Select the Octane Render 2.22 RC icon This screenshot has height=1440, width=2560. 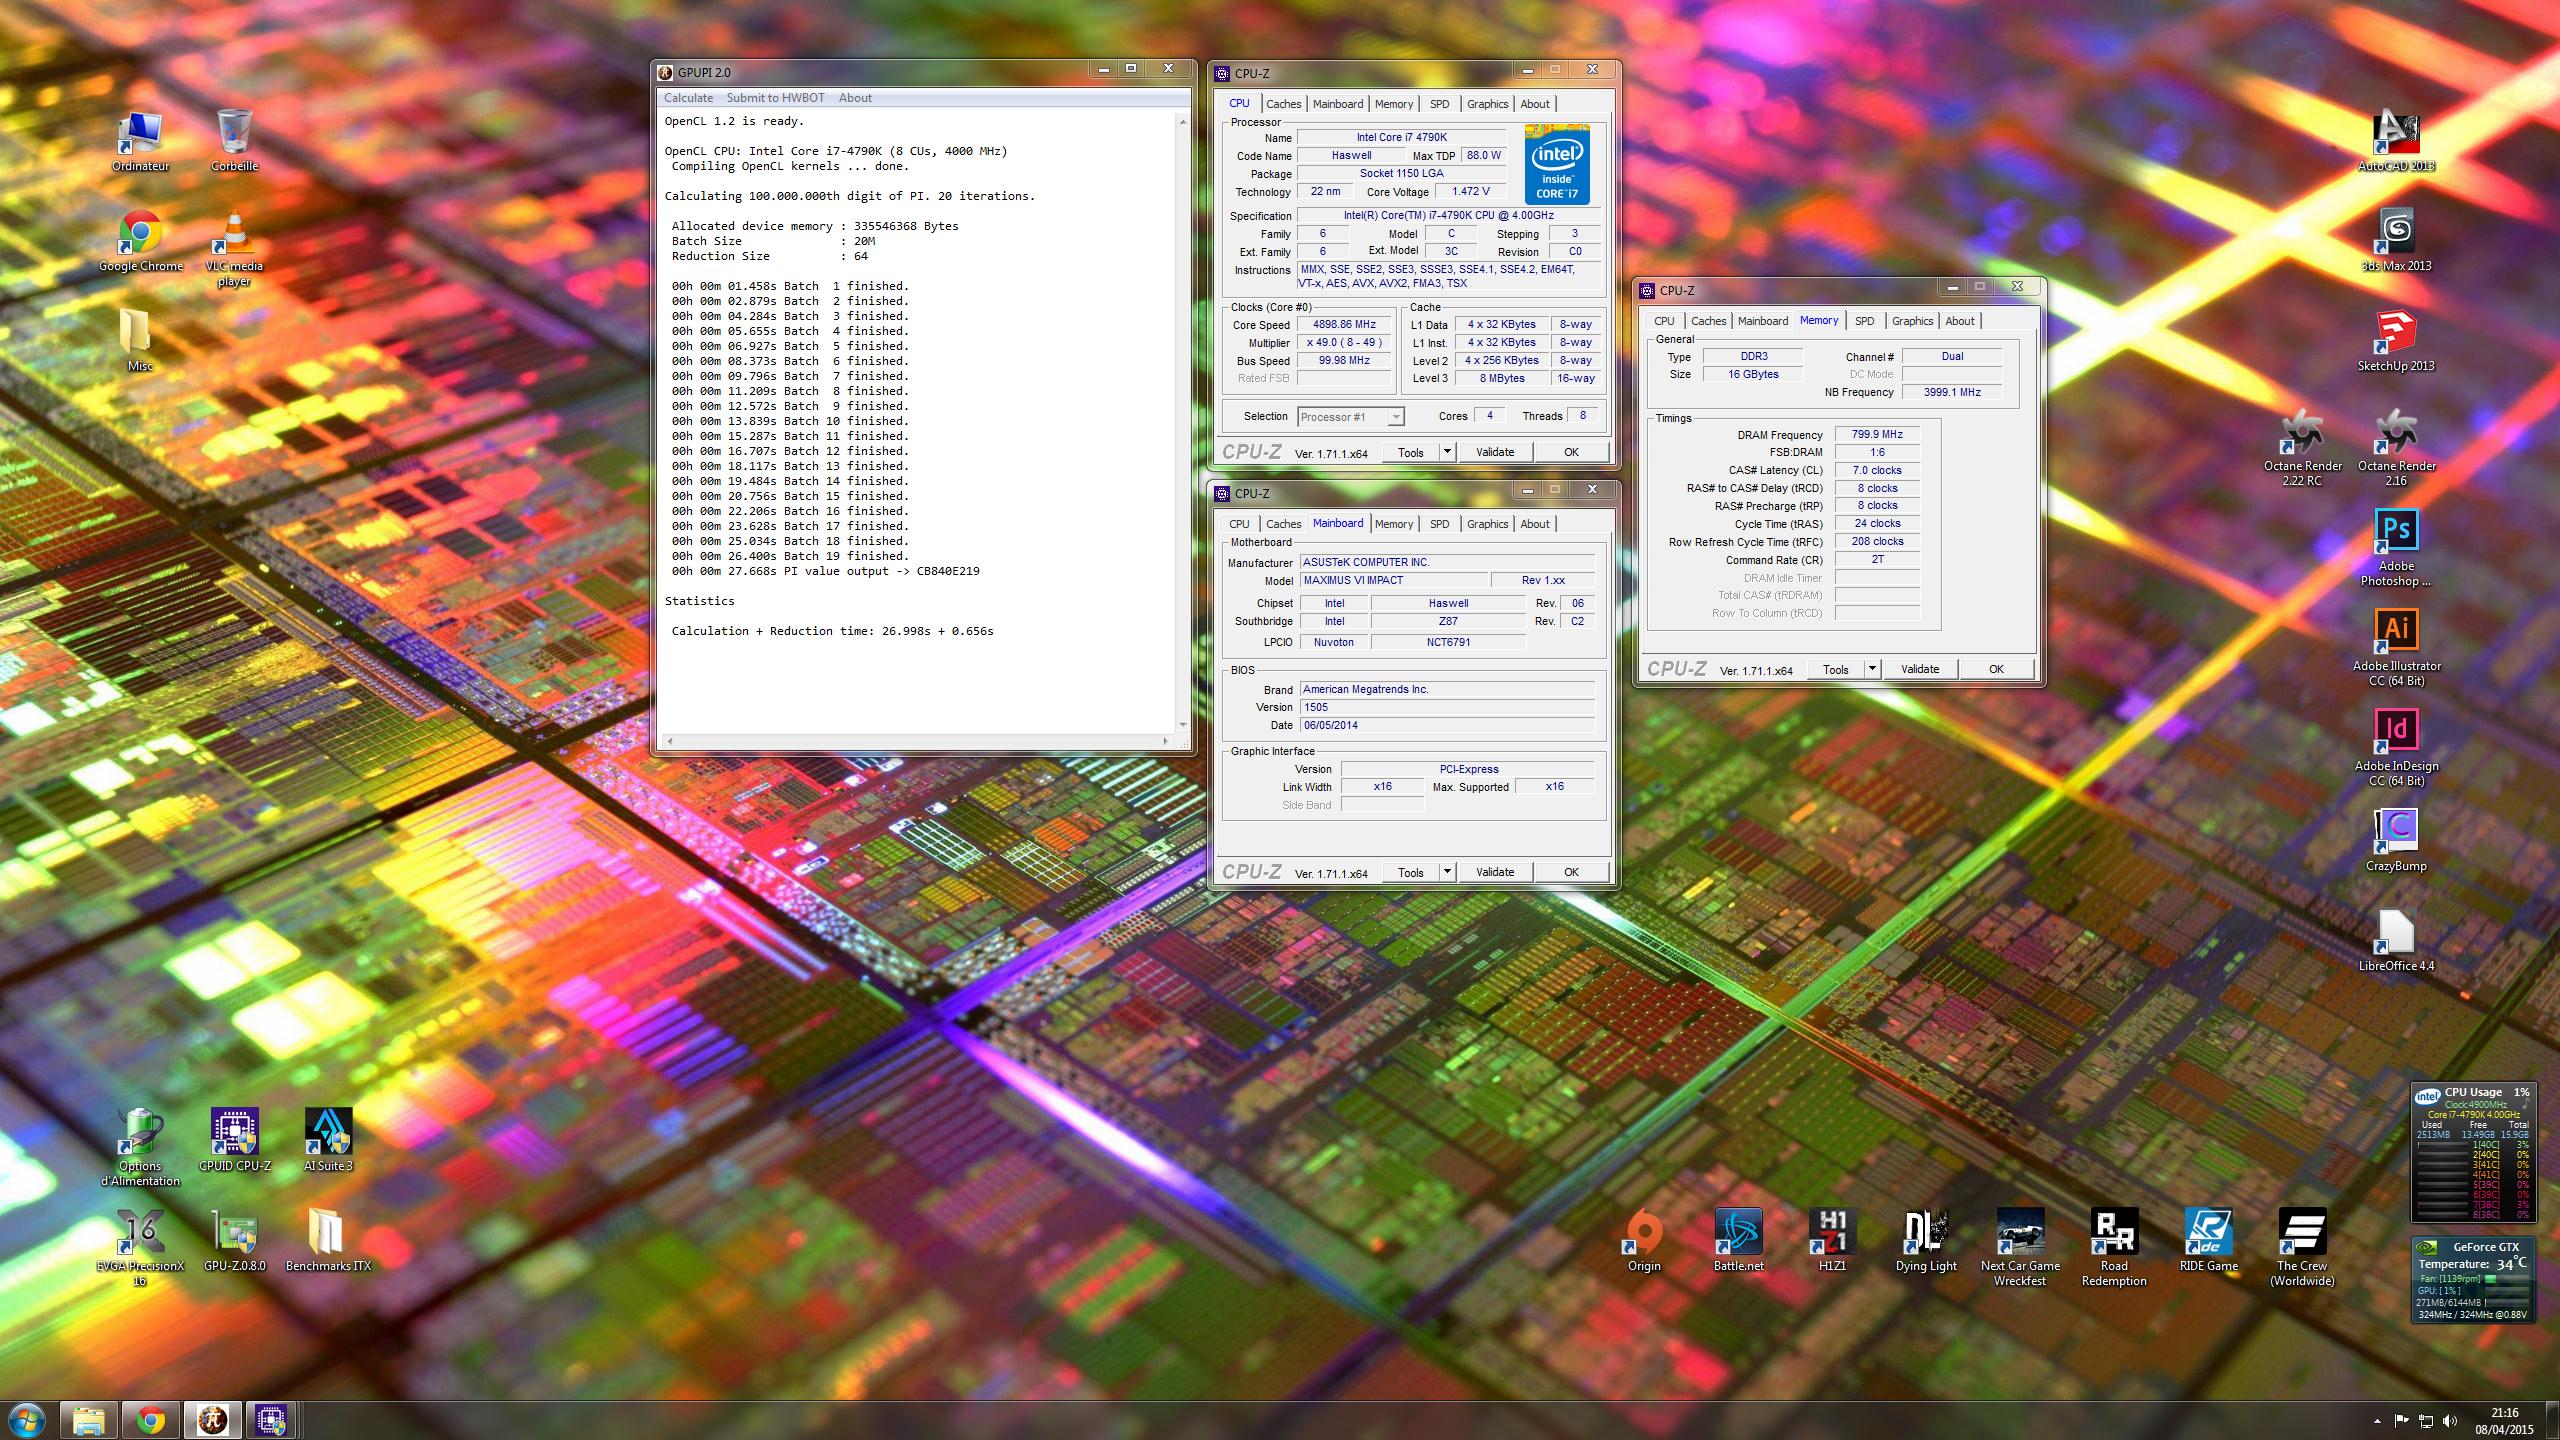(2302, 448)
